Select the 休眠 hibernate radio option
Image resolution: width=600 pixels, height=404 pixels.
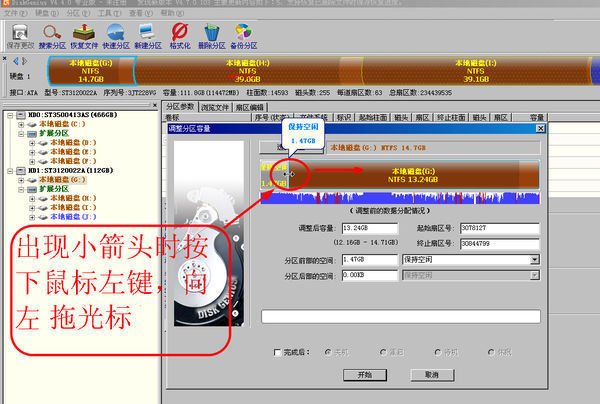tap(491, 352)
